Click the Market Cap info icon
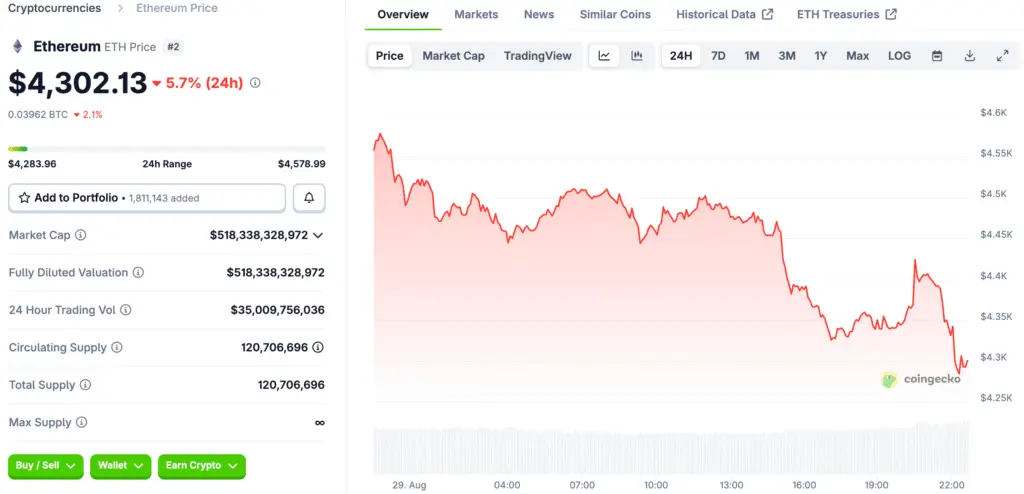Screen dimensions: 1024x494 [81, 235]
